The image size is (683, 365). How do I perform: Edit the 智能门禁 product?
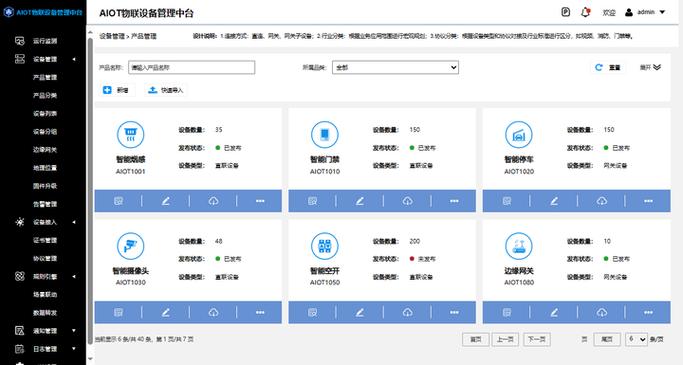coord(360,201)
